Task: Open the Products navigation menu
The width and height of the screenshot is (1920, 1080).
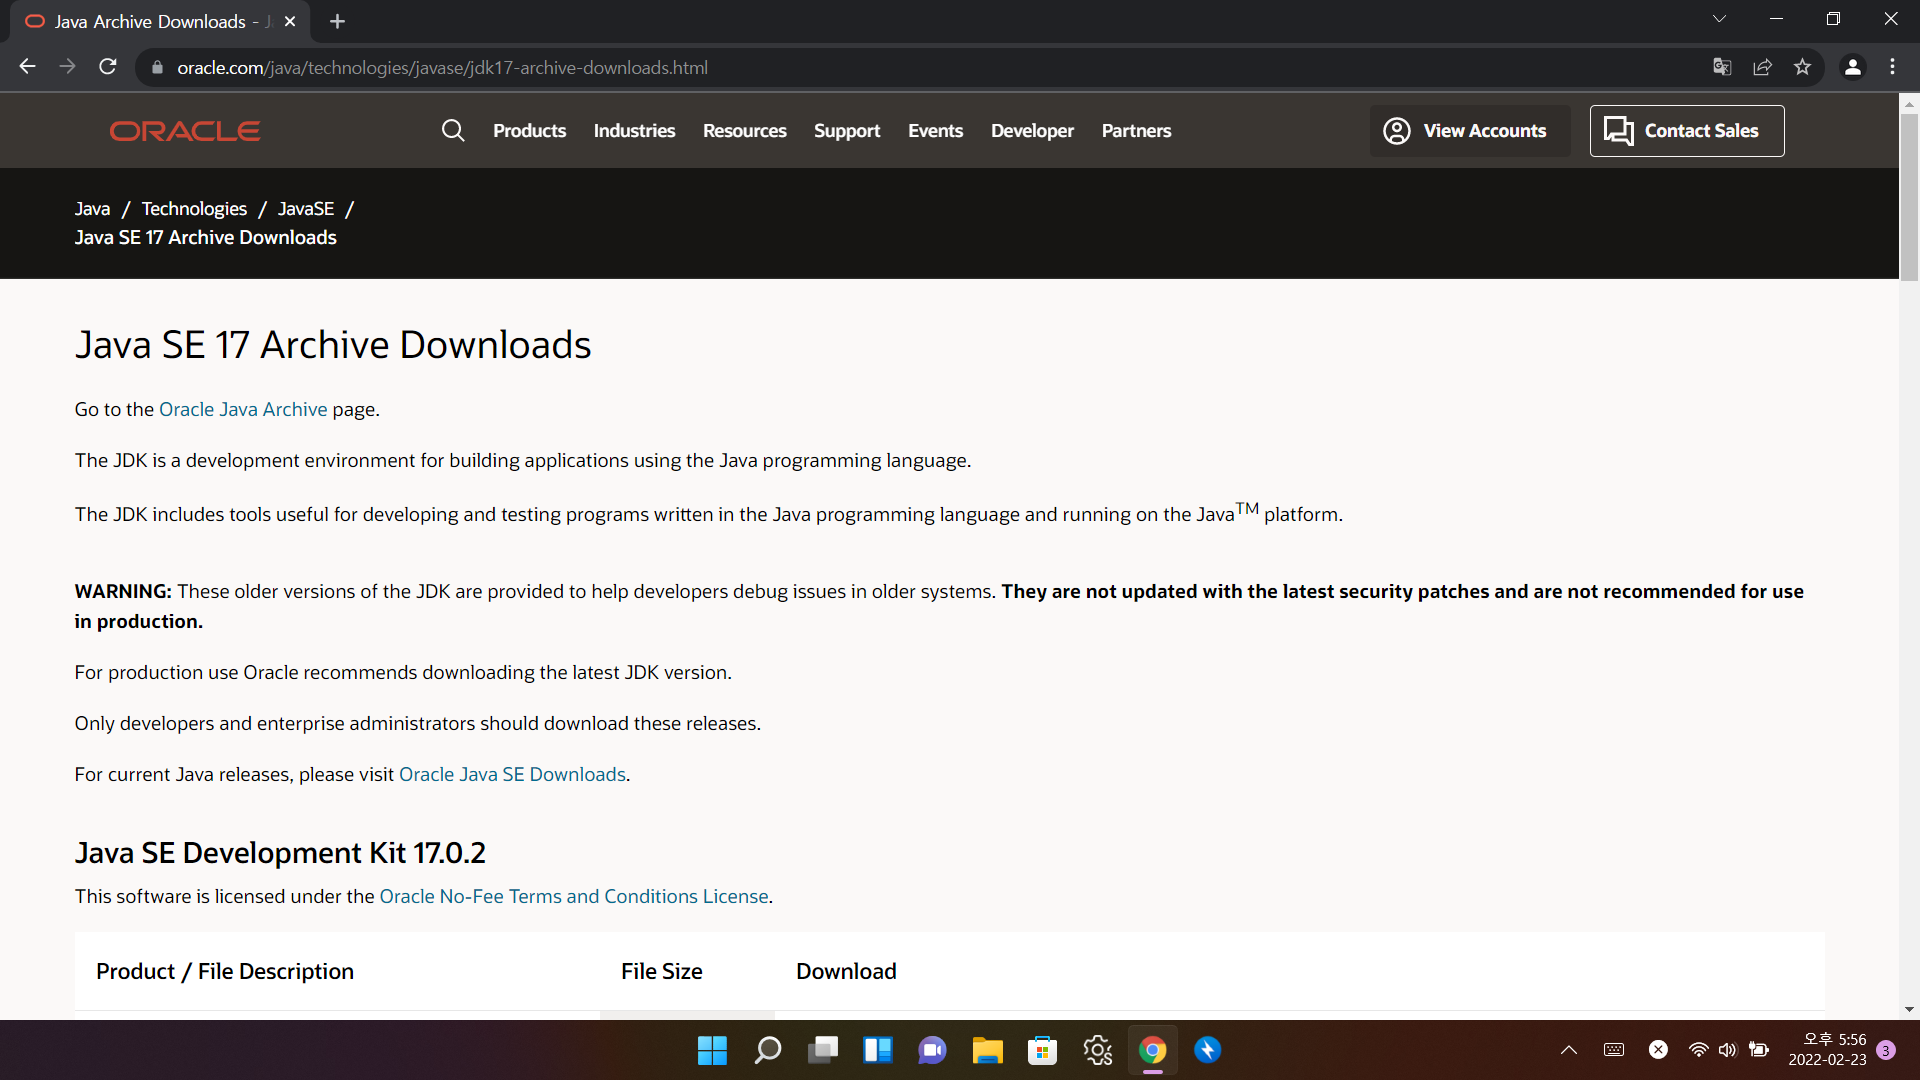Action: (x=529, y=131)
